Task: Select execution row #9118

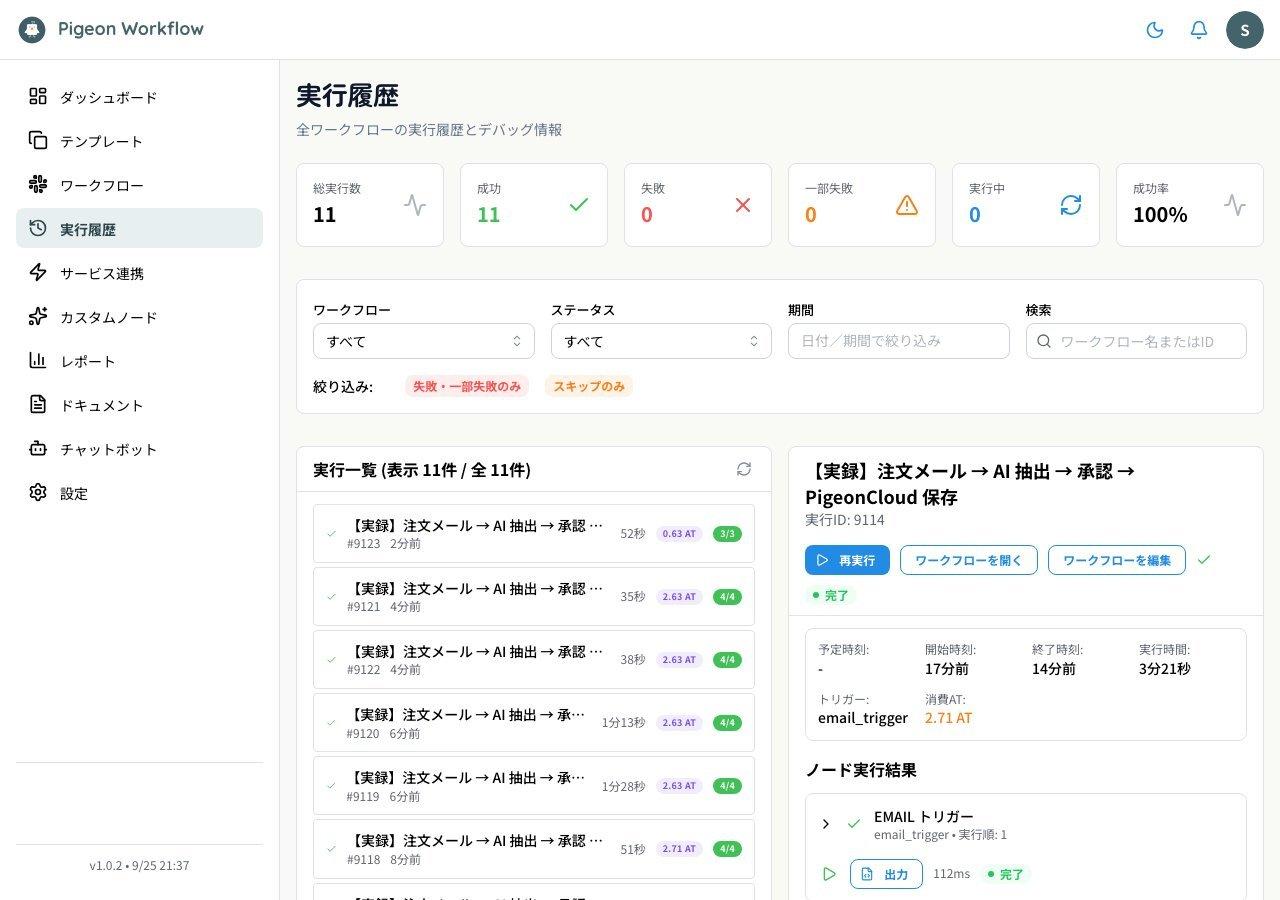Action: [x=534, y=849]
